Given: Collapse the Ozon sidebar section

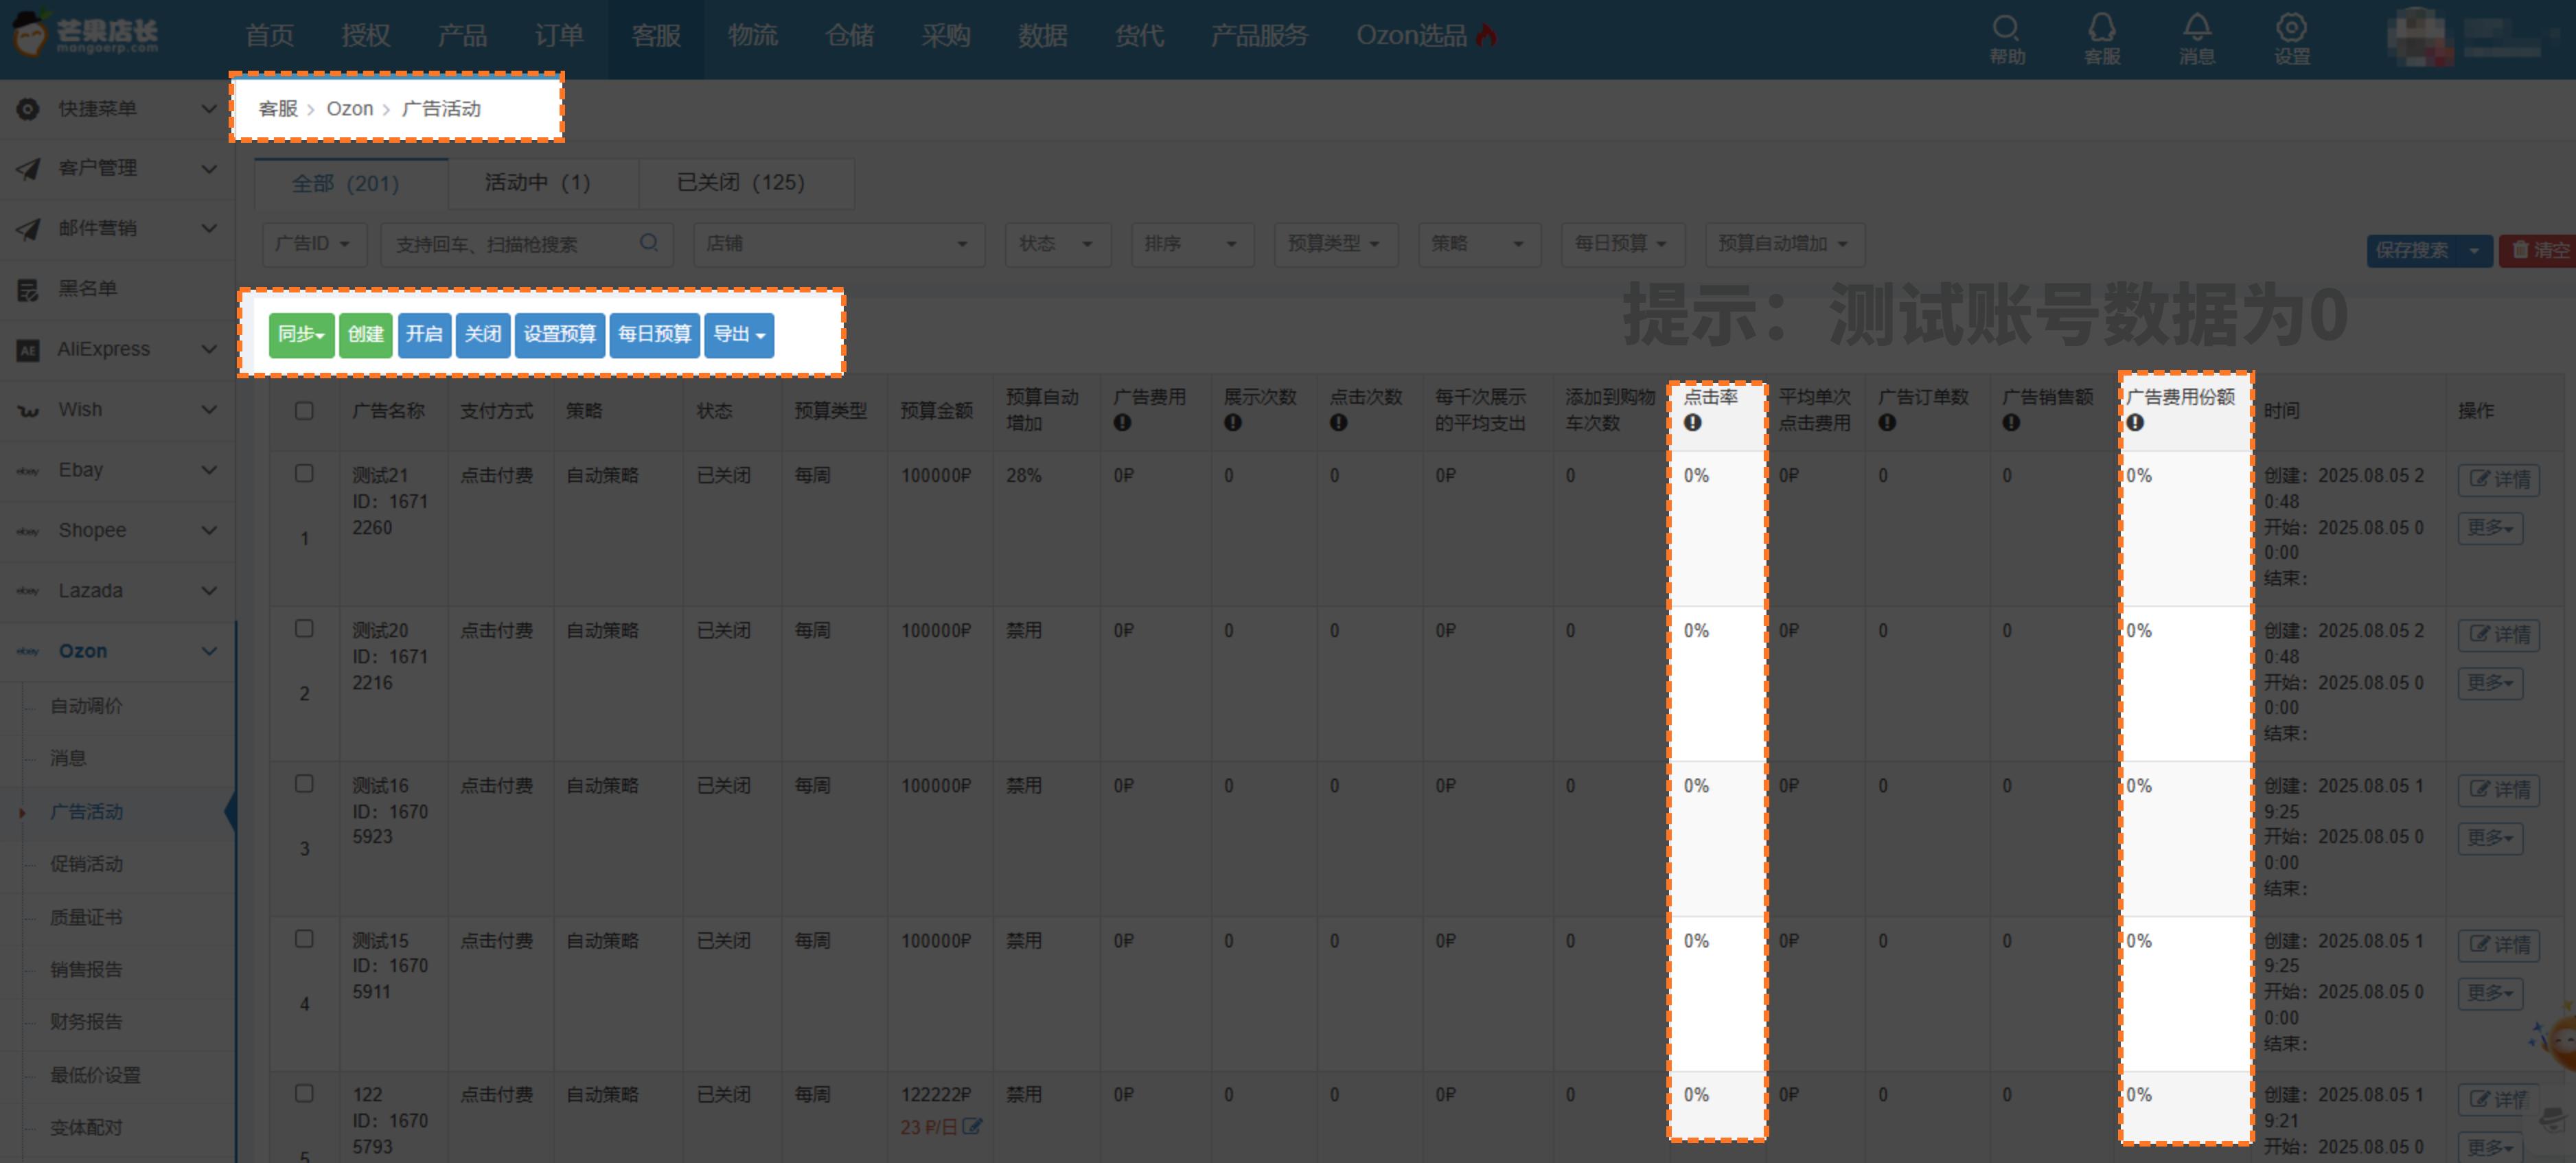Looking at the screenshot, I should click(118, 651).
